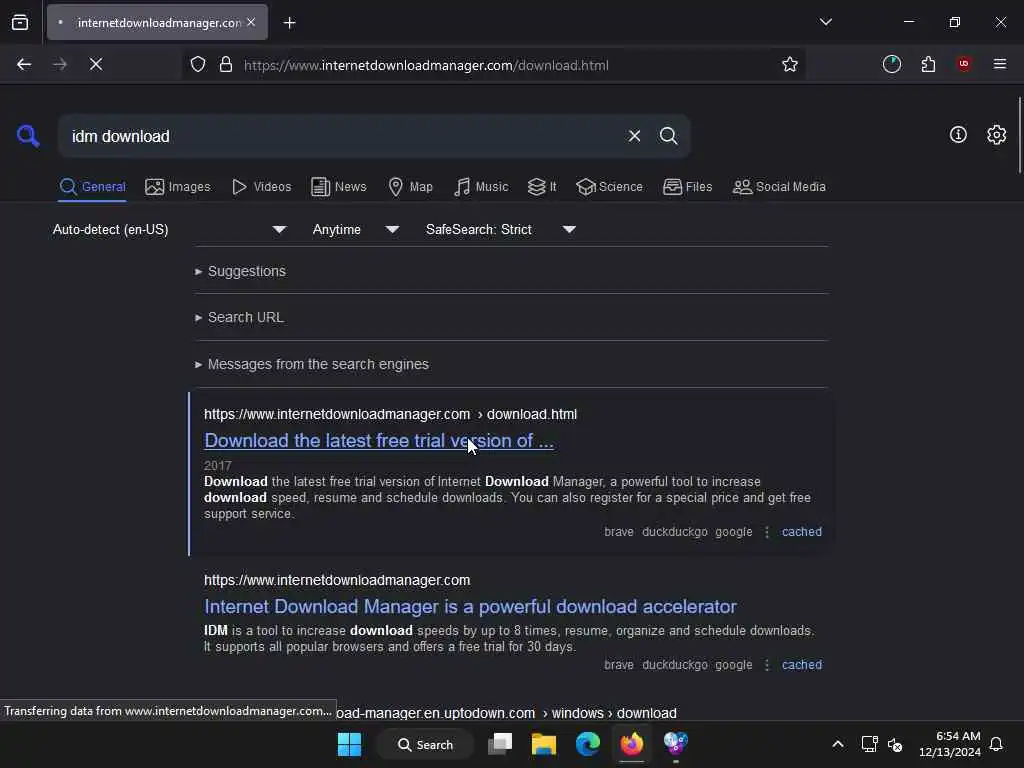
Task: Click the three-dot separator in first result
Action: point(767,532)
